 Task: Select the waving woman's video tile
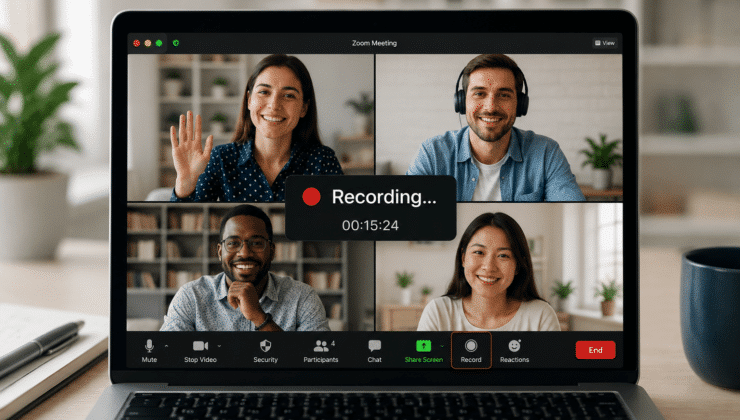click(x=251, y=127)
